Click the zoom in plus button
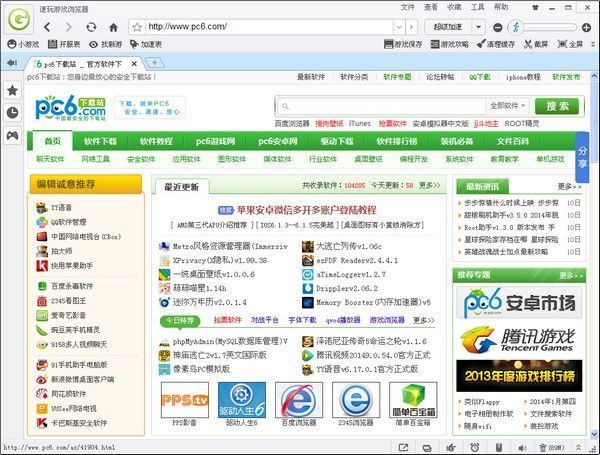600x455 pixels. coord(586,27)
